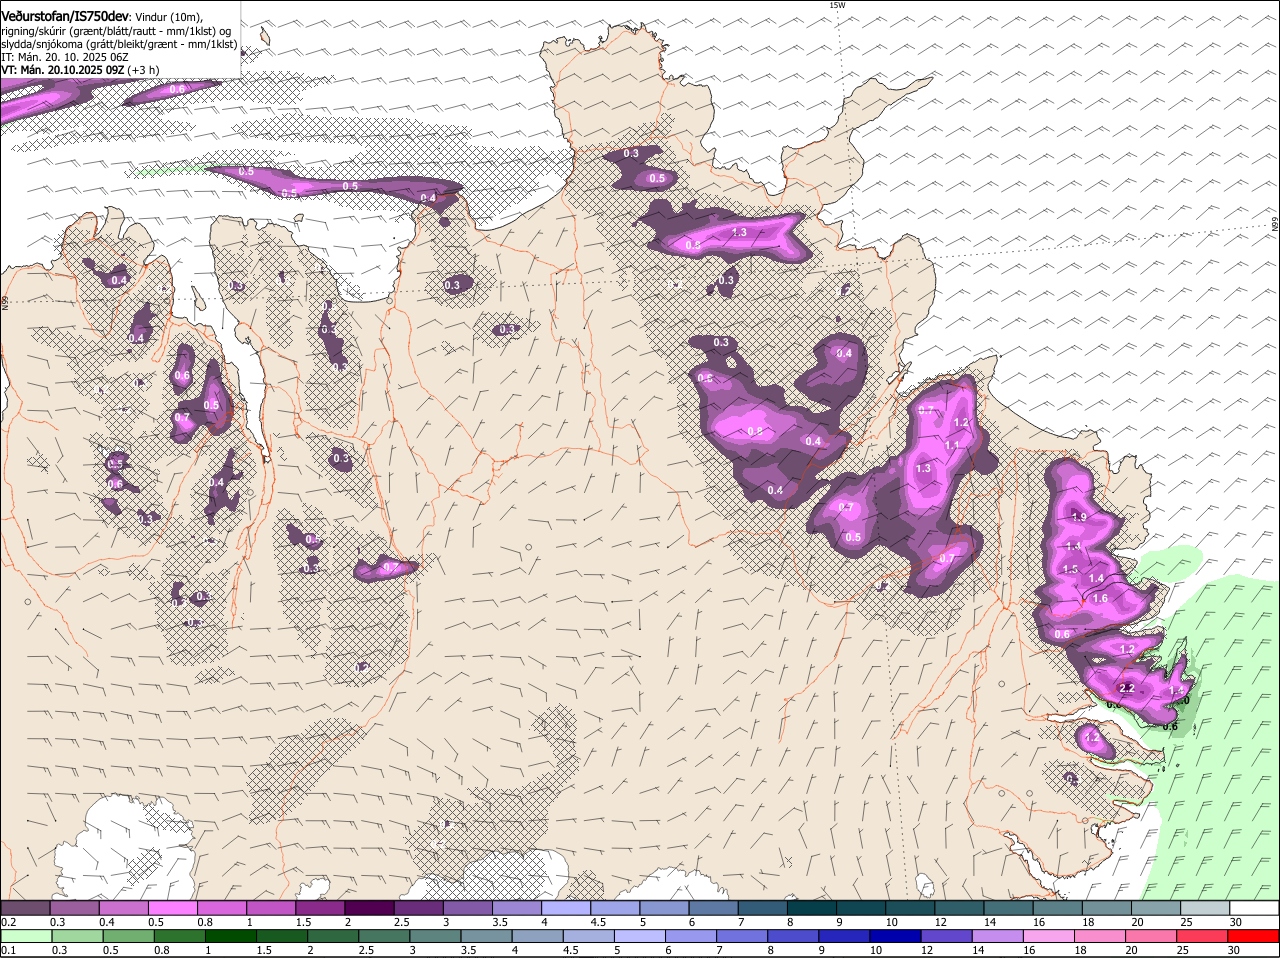Select white snow legend swatch after 30
The image size is (1280, 958).
[x=1255, y=908]
